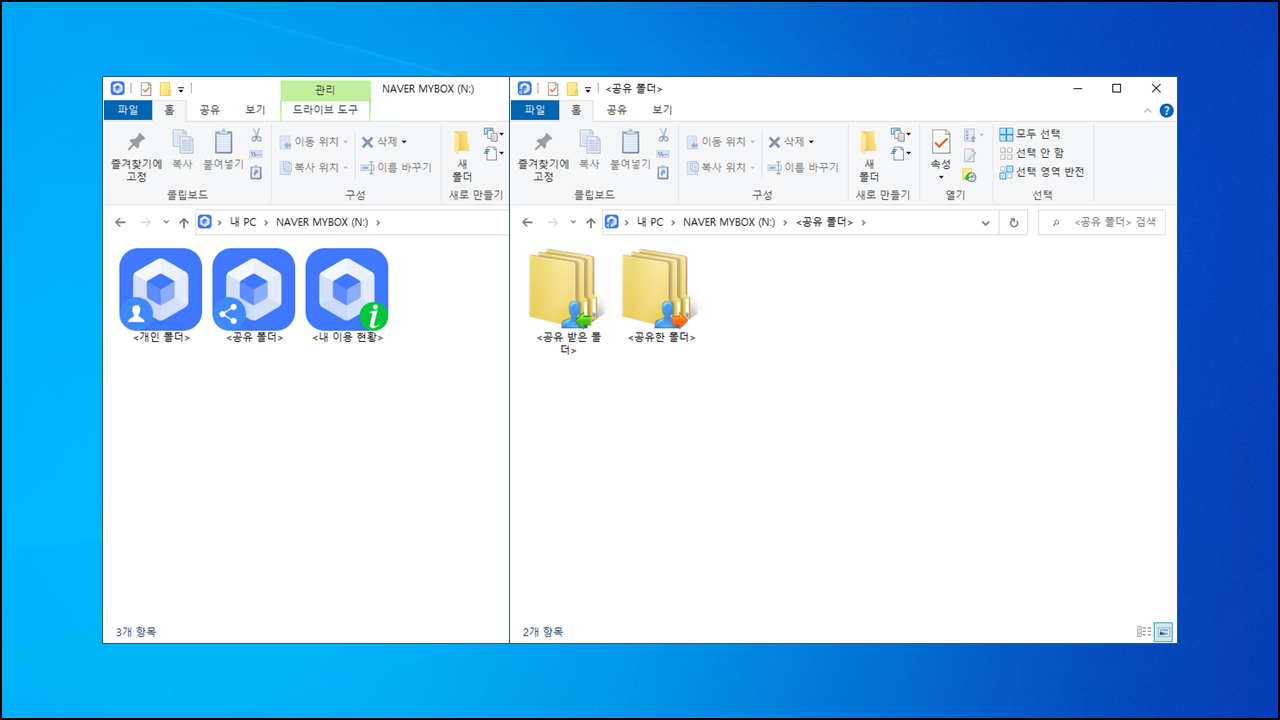This screenshot has width=1280, height=720.
Task: Switch to the 보기 tab in the left window
Action: tap(255, 110)
